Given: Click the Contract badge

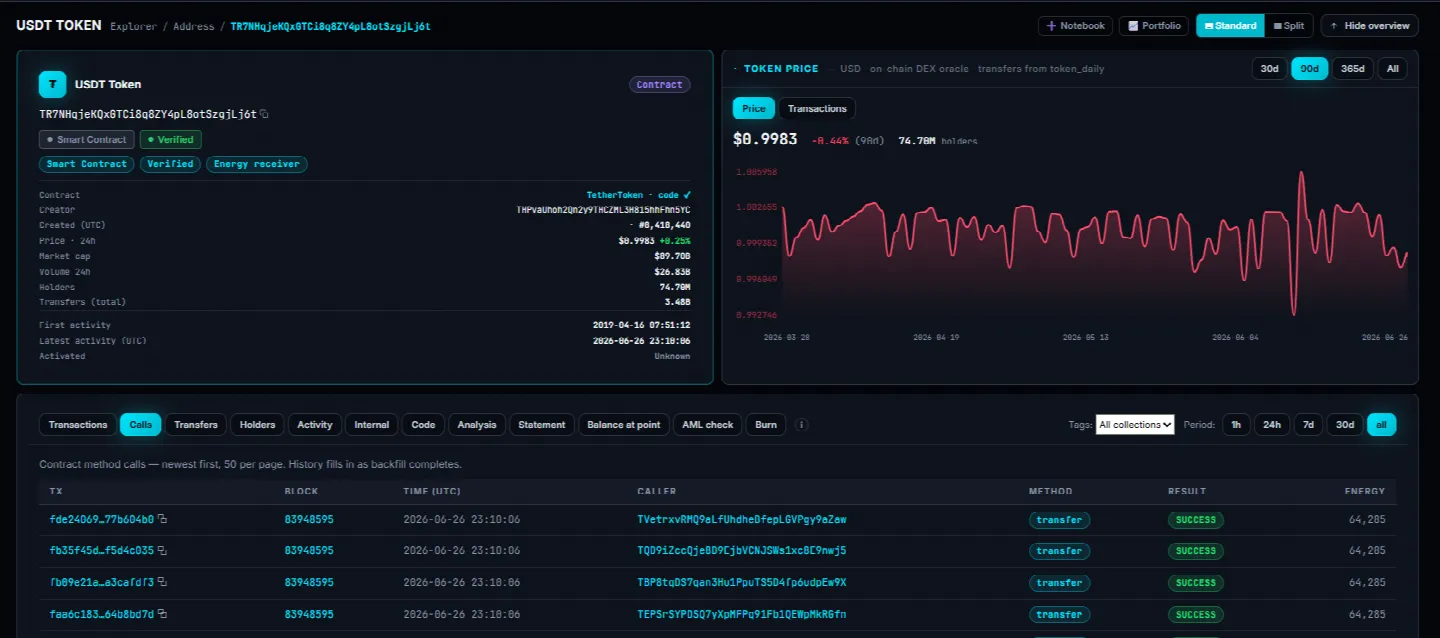Looking at the screenshot, I should pyautogui.click(x=660, y=85).
